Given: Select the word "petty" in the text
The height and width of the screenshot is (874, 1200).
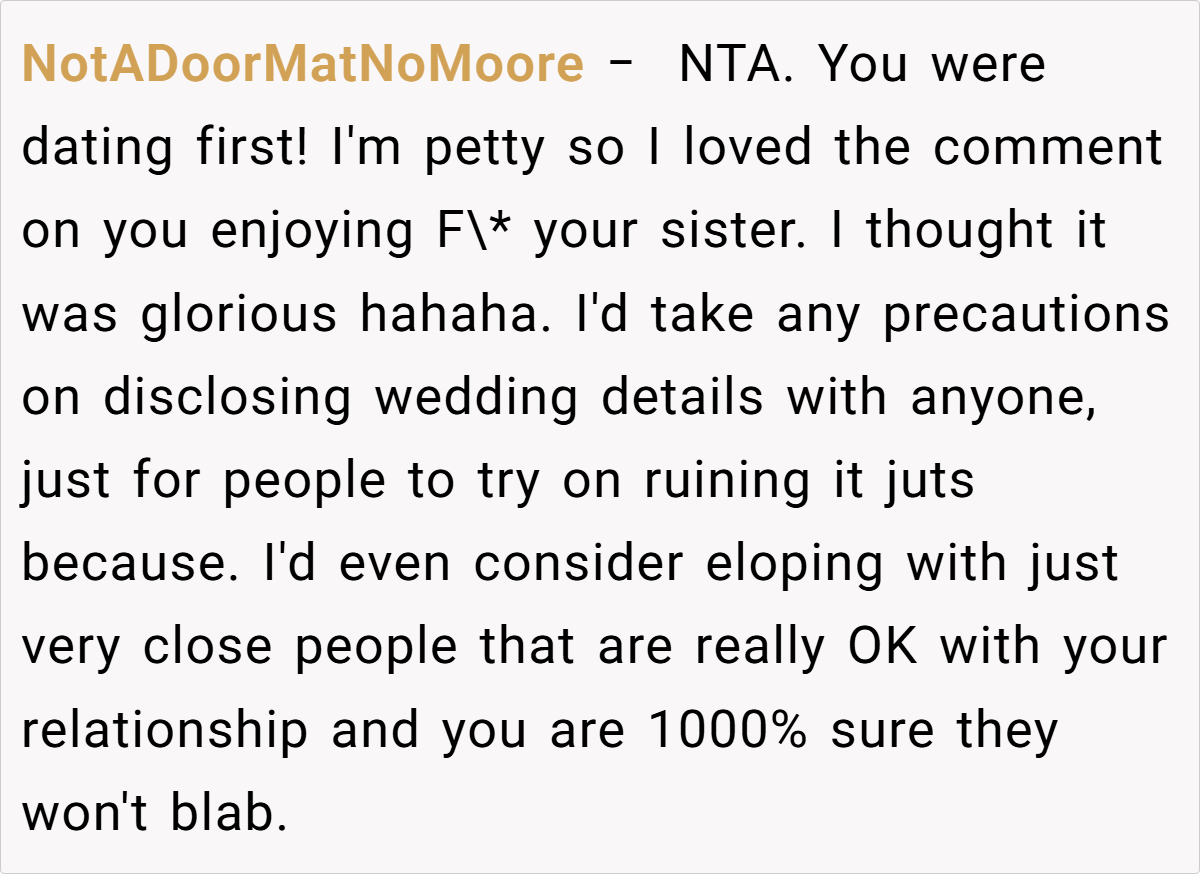Looking at the screenshot, I should [484, 149].
